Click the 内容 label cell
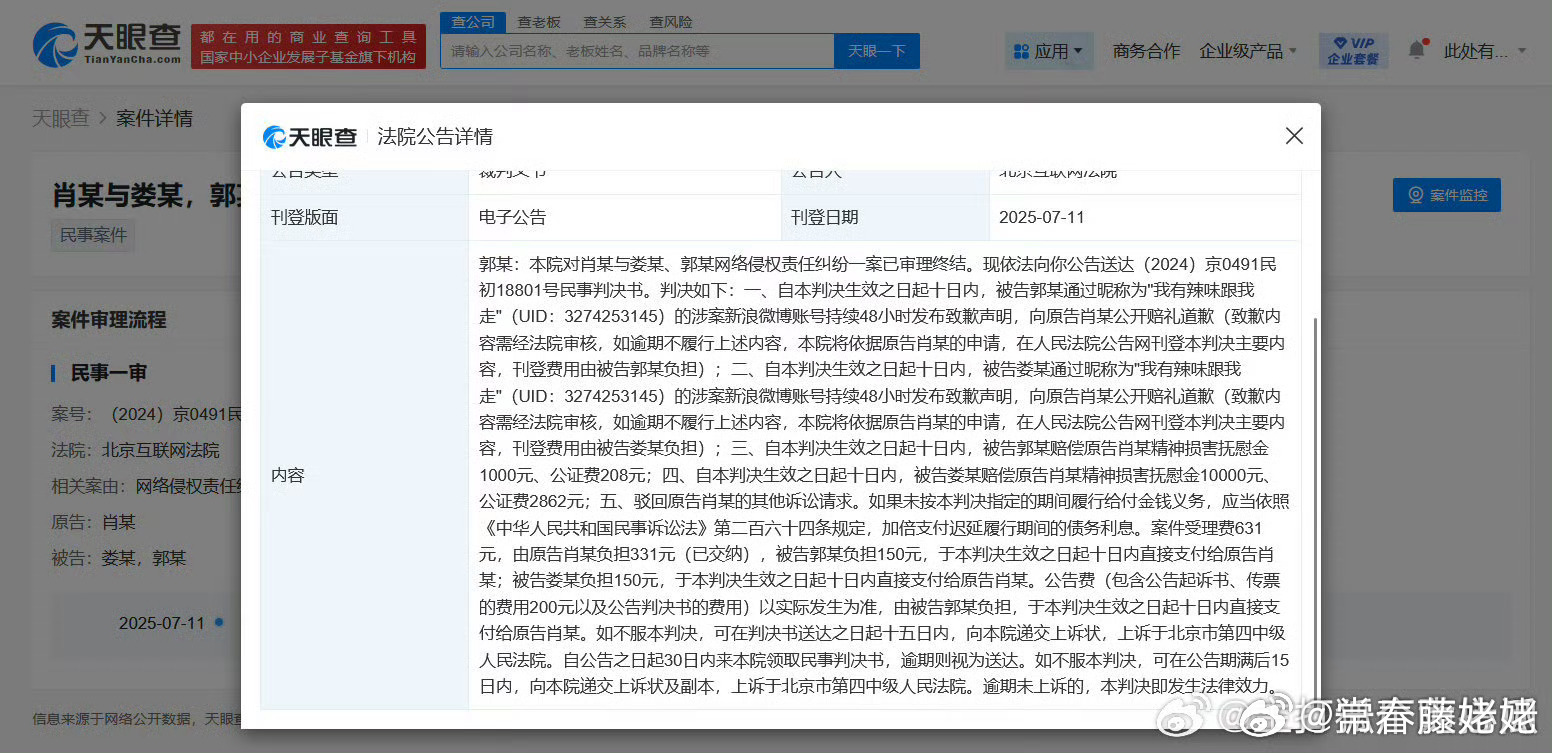Image resolution: width=1552 pixels, height=753 pixels. (364, 475)
